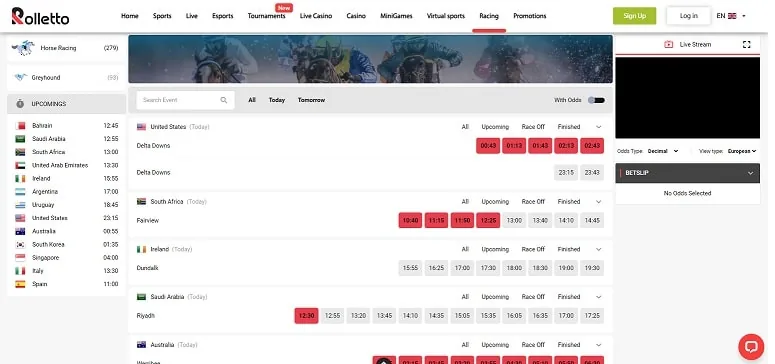Click the Search Event field
Screen dimensions: 775x364
185,100
